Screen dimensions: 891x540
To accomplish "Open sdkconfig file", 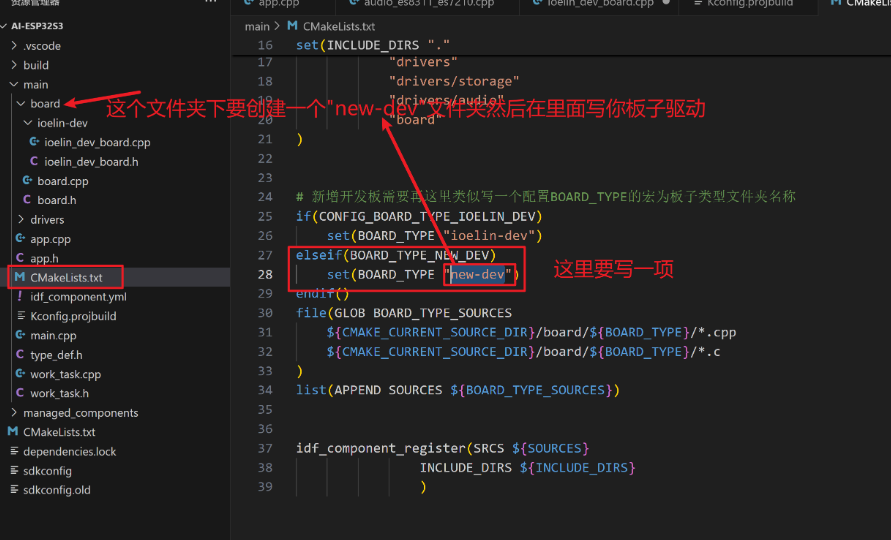I will point(47,471).
